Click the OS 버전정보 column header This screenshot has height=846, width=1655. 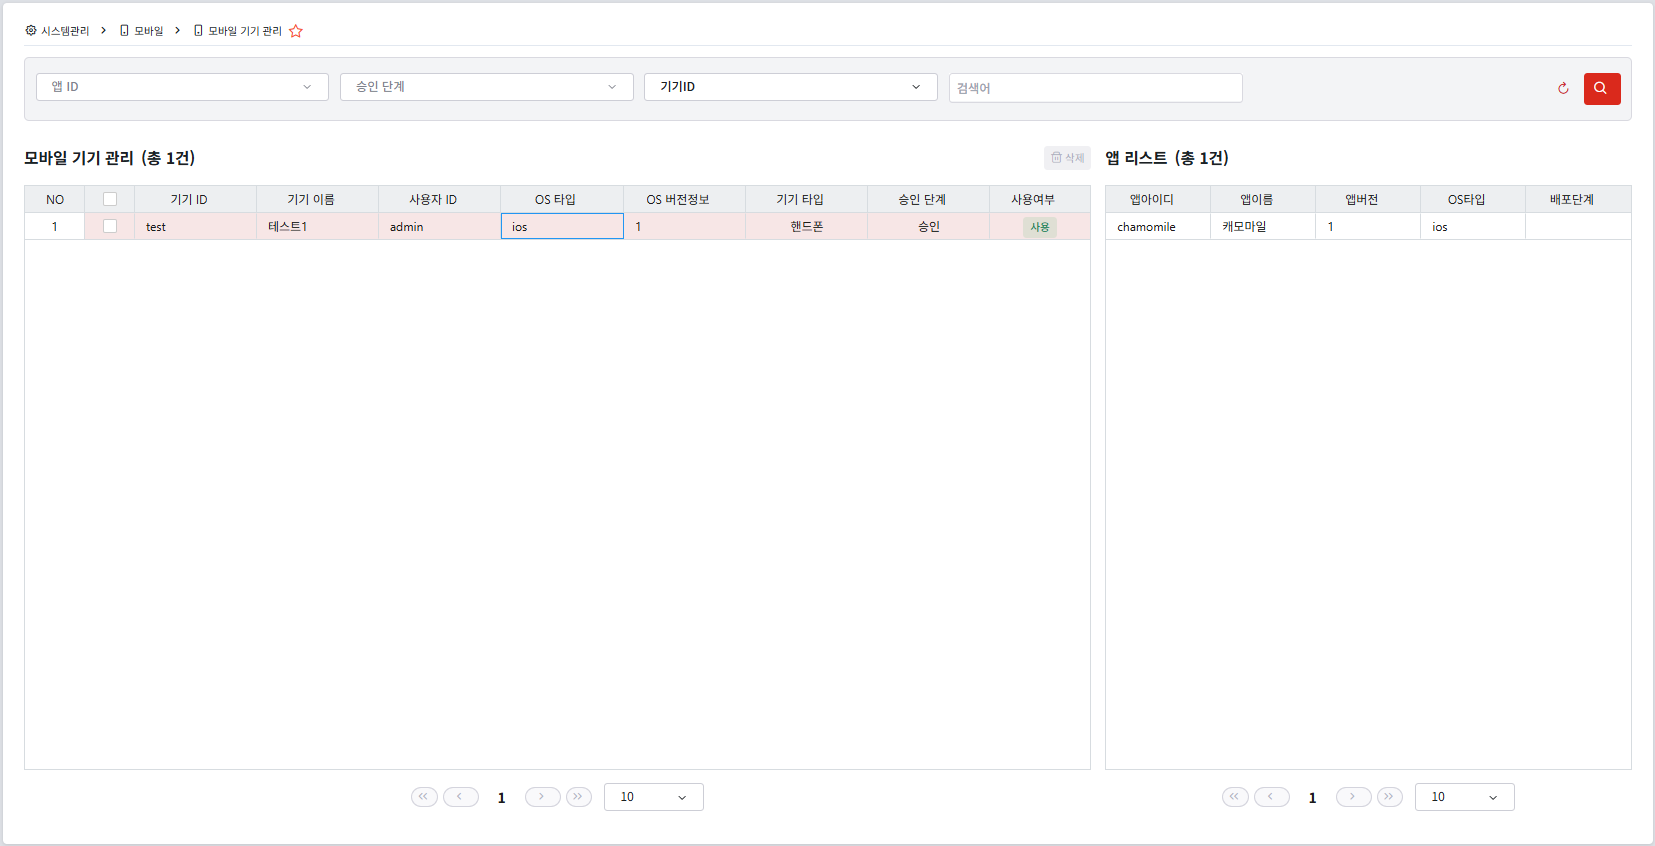(684, 199)
